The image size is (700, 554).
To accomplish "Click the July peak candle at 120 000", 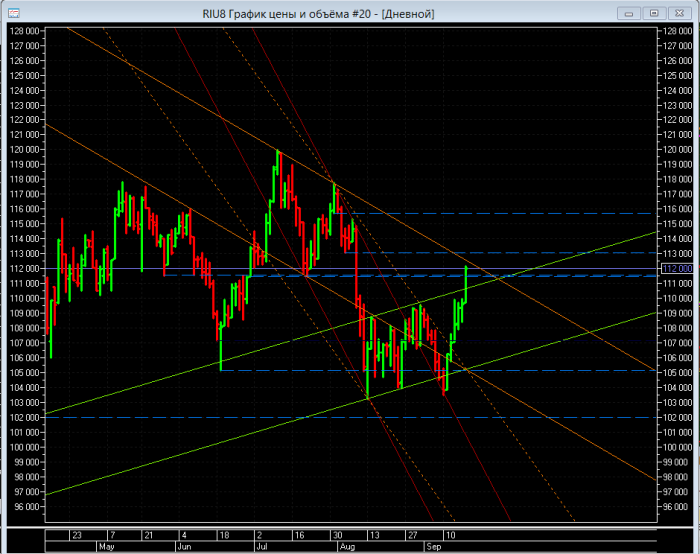I will [x=277, y=163].
